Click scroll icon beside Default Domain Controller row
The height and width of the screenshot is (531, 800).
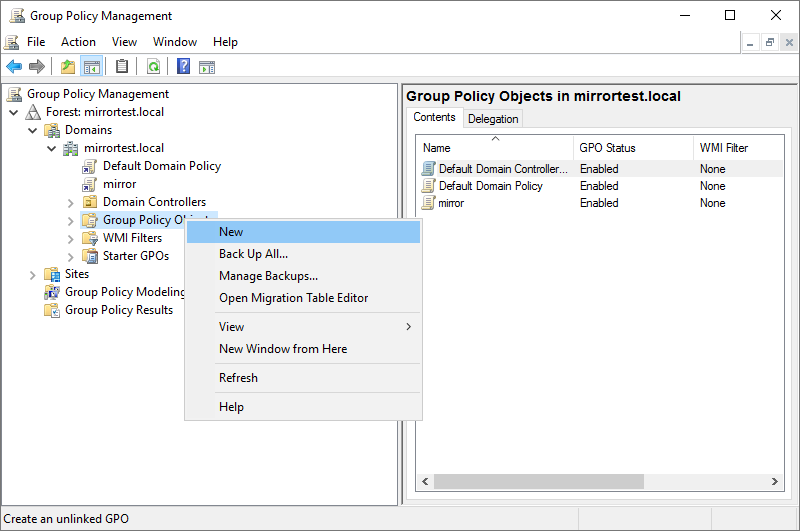429,169
